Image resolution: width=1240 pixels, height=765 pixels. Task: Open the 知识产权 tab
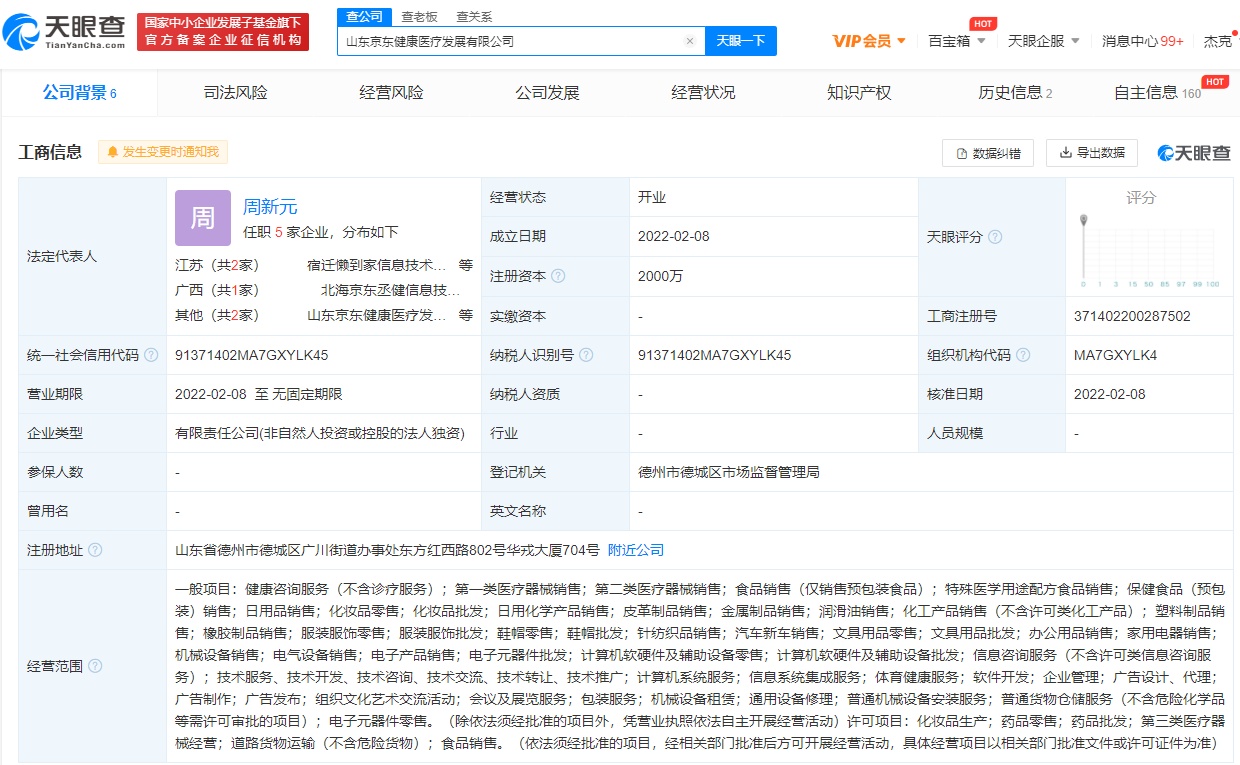860,93
